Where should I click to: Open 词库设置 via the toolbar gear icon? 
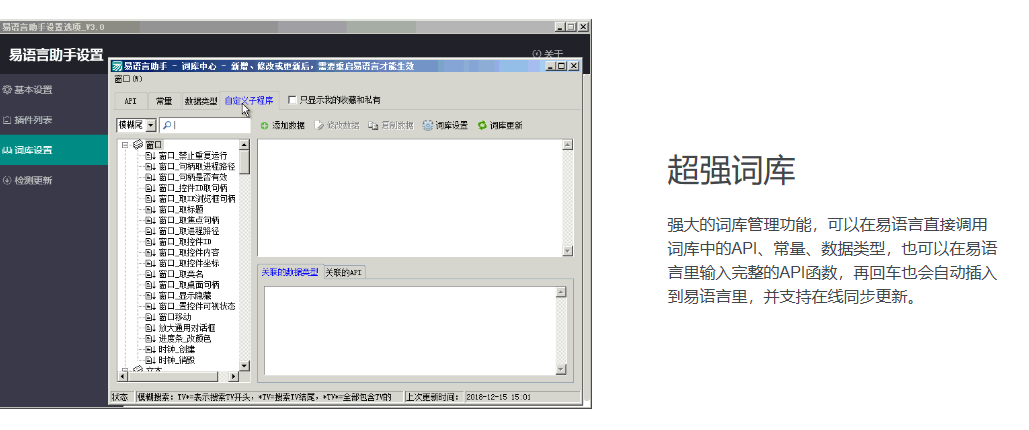[x=428, y=125]
